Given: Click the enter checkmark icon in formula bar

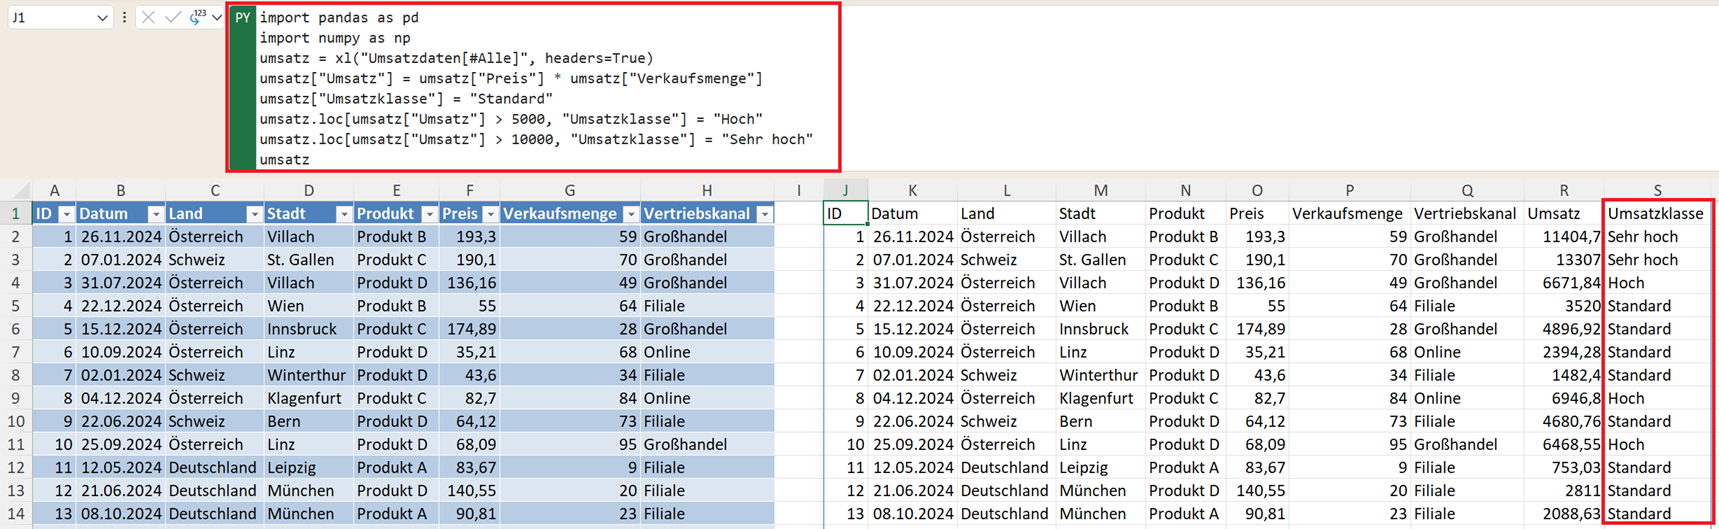Looking at the screenshot, I should [172, 17].
